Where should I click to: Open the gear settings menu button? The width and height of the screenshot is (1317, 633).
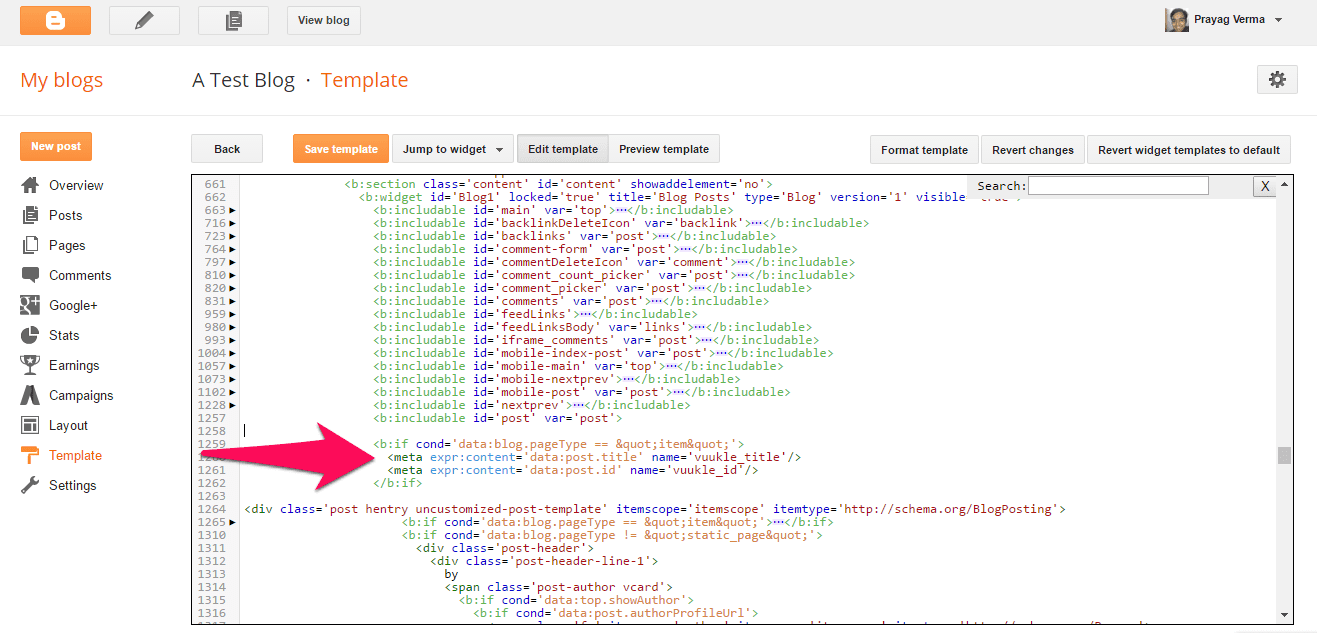tap(1276, 80)
